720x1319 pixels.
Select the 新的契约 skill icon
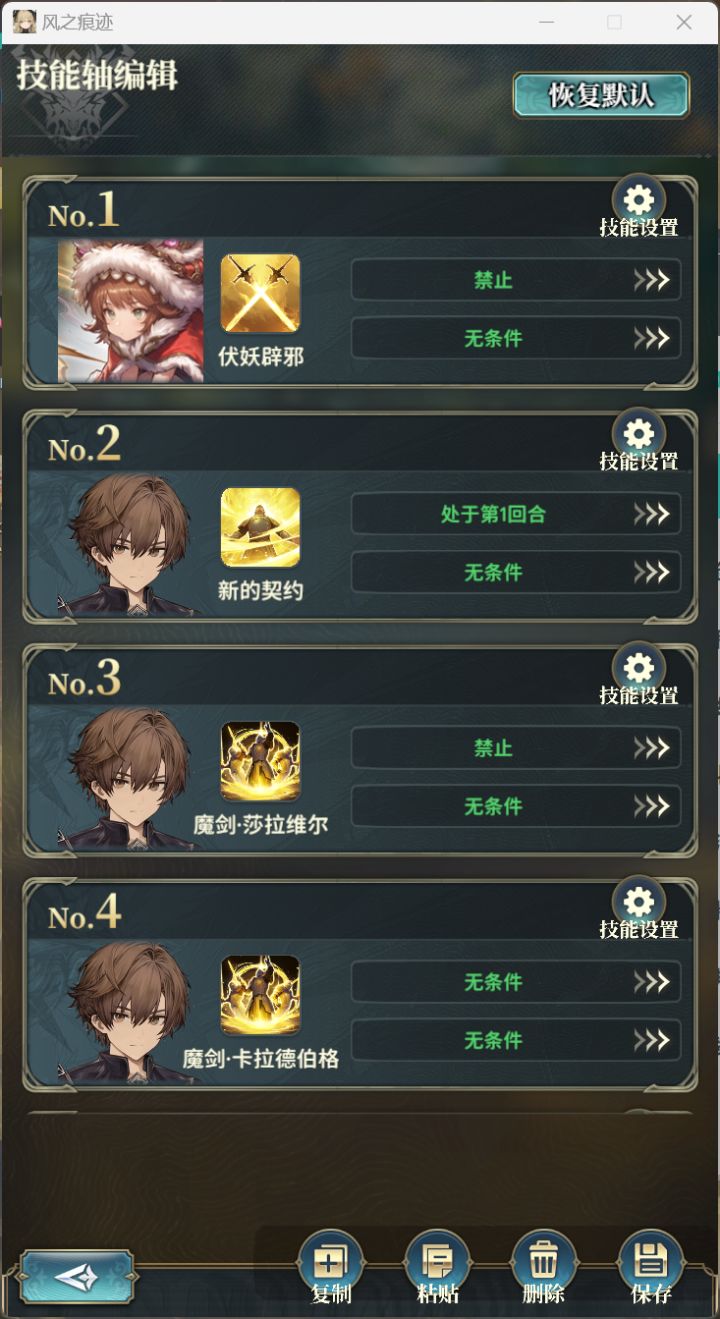click(x=260, y=527)
